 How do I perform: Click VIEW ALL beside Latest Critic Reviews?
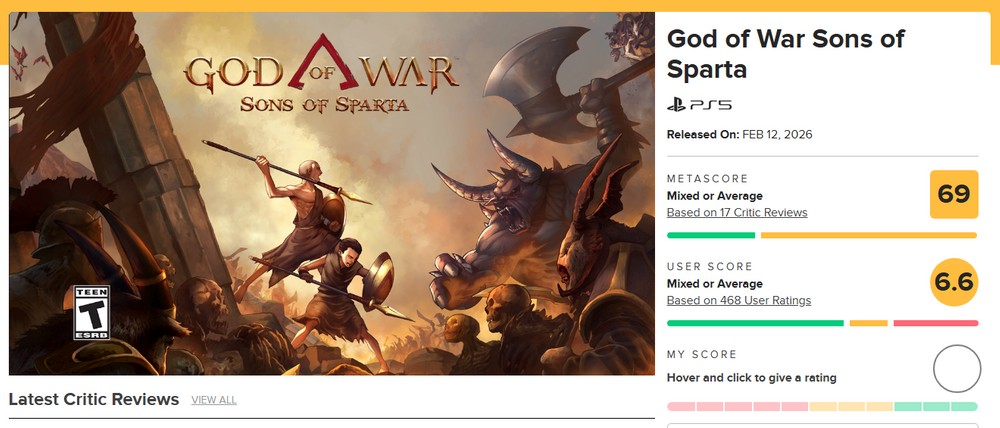point(214,400)
